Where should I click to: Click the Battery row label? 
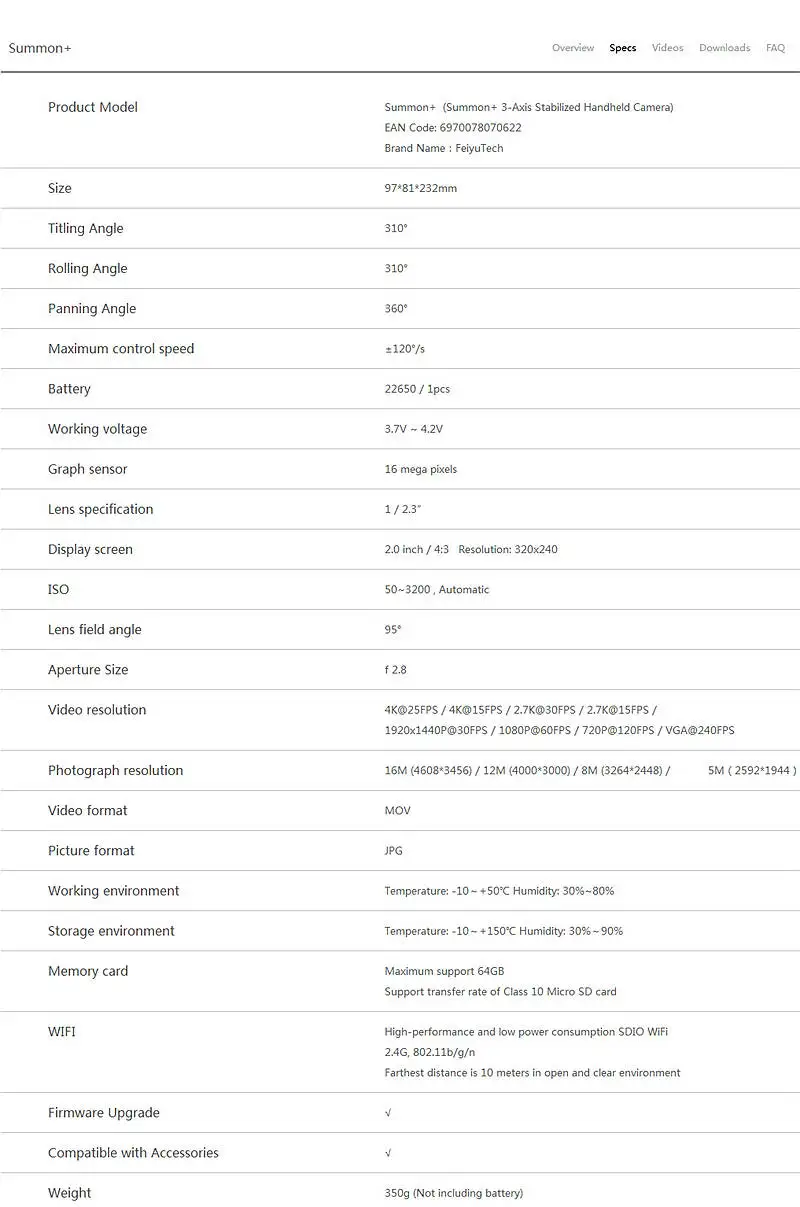tap(69, 389)
